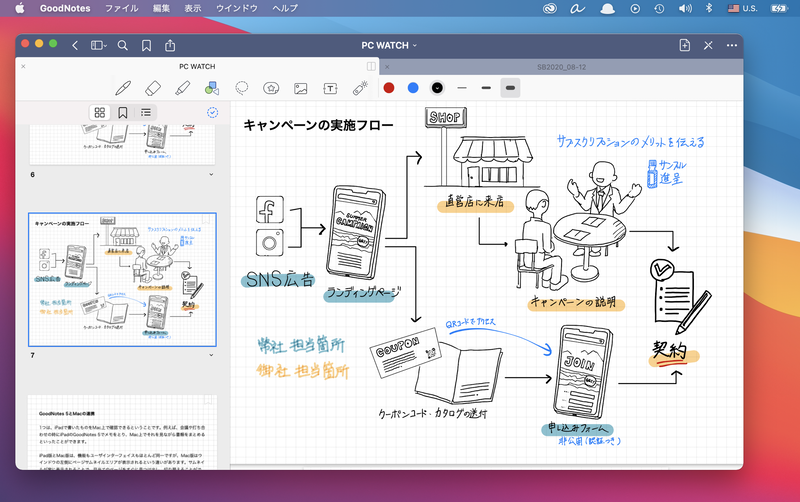Open the ヘルプ menu
800x502 pixels.
tap(285, 8)
